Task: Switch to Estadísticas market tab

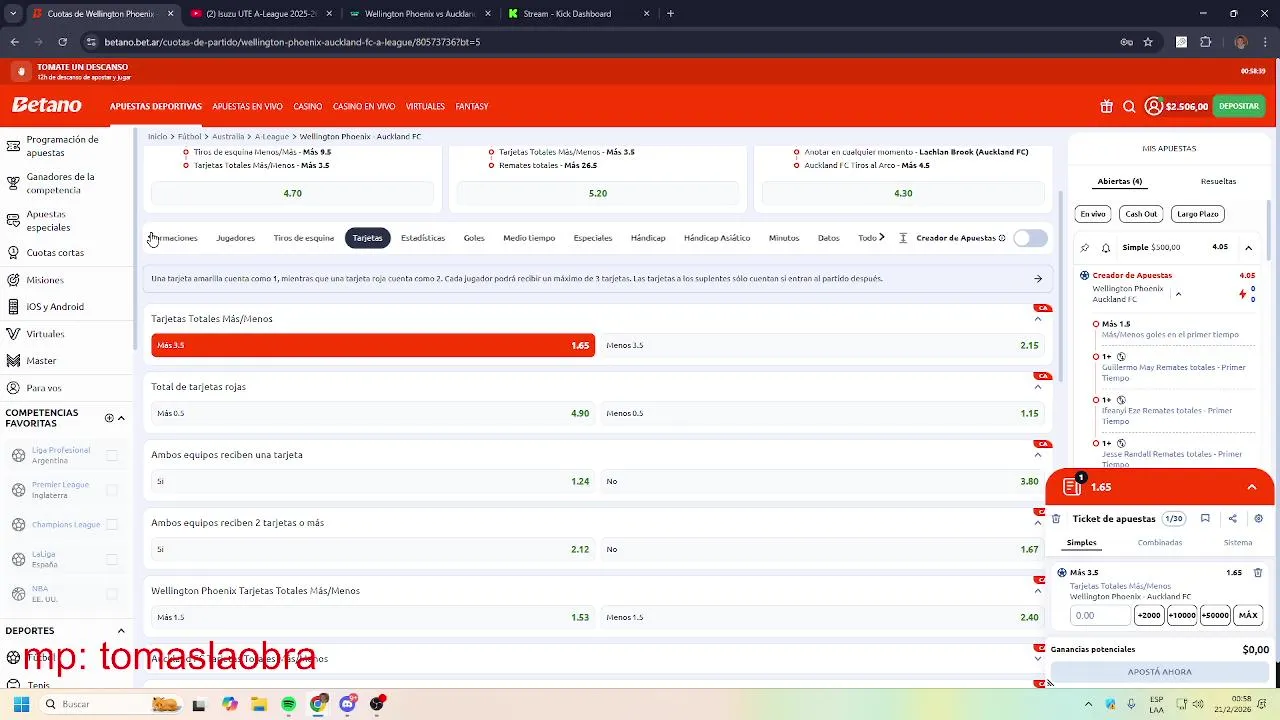Action: 423,238
